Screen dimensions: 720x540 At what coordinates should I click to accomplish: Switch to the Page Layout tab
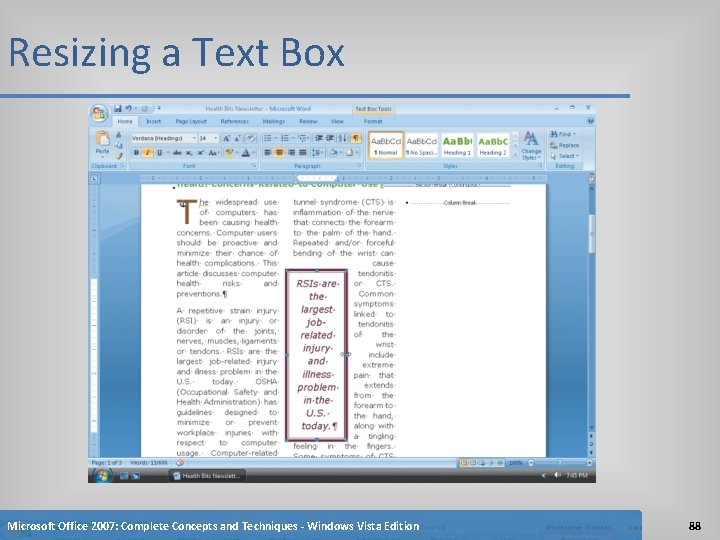tap(191, 121)
